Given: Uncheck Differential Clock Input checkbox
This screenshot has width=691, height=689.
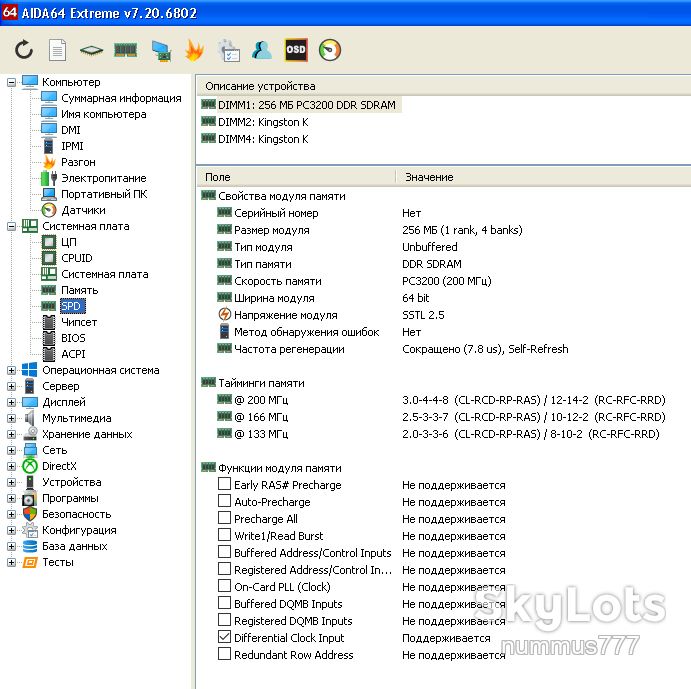Looking at the screenshot, I should click(x=224, y=637).
